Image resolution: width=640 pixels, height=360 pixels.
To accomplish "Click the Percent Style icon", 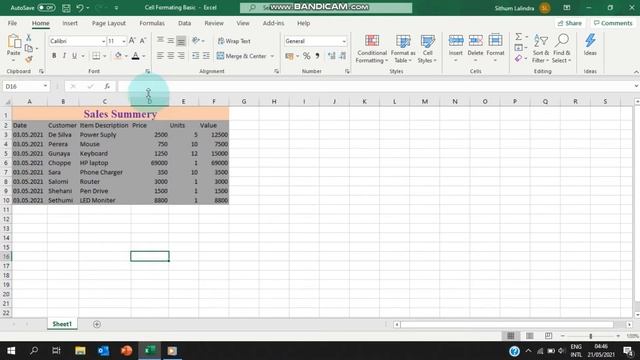I will pos(307,56).
